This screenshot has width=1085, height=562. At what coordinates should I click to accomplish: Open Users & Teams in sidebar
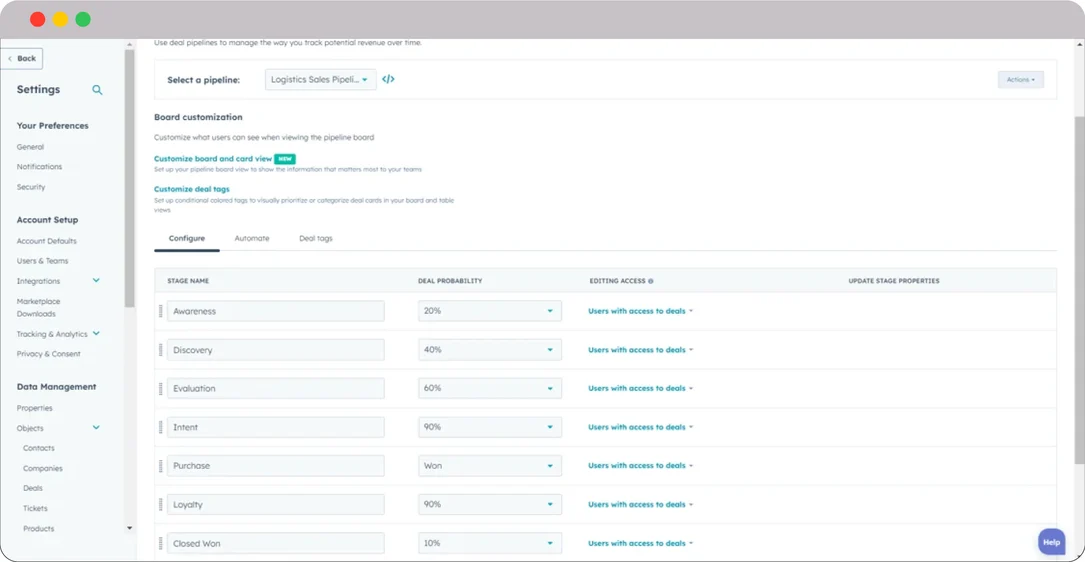click(x=42, y=261)
